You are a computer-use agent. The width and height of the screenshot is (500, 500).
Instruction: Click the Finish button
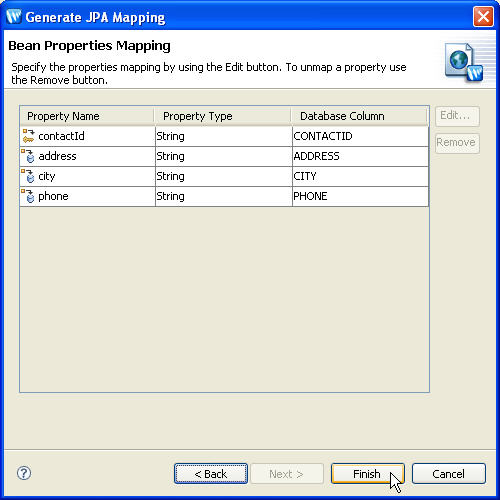click(368, 473)
